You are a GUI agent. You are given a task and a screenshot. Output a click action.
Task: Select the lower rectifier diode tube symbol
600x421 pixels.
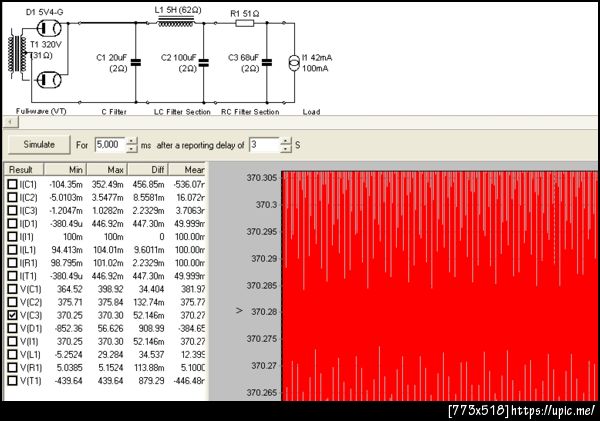click(x=49, y=80)
